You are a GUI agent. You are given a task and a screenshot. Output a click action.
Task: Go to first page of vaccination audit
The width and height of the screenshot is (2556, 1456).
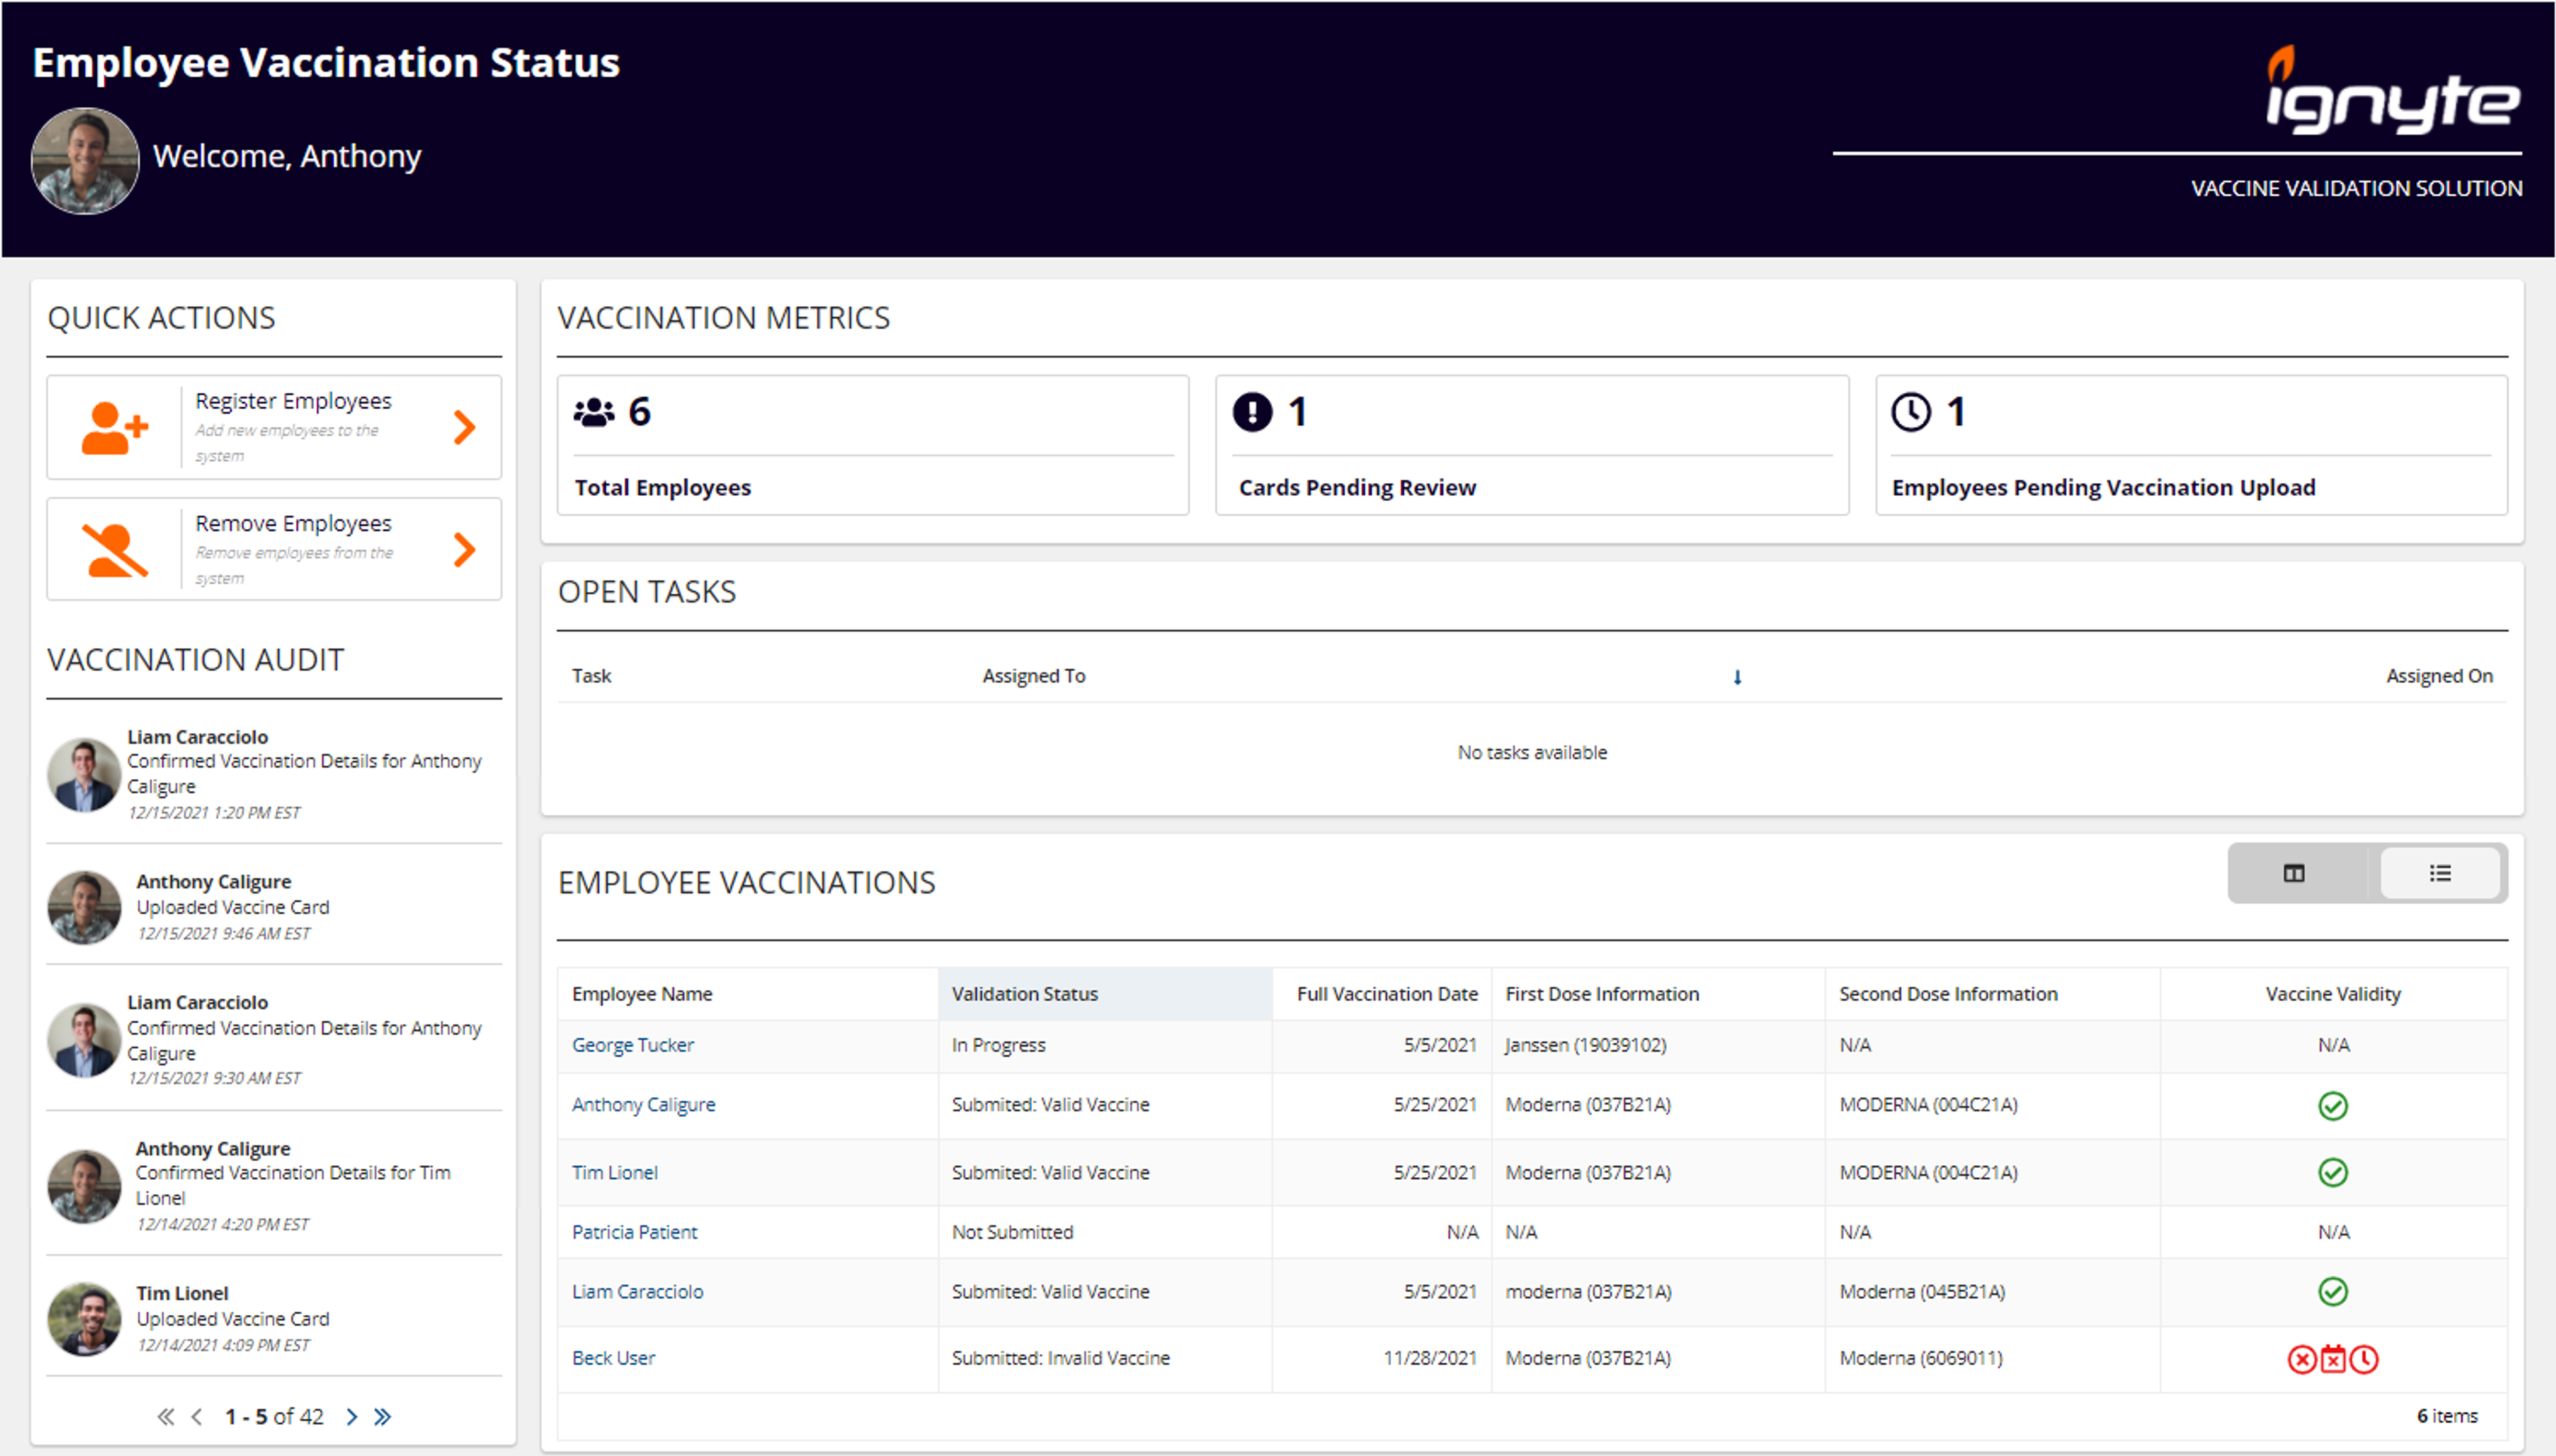(166, 1416)
